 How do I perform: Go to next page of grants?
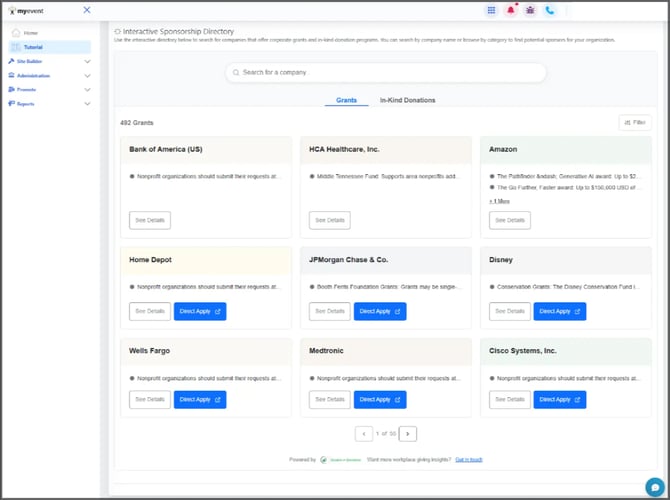pyautogui.click(x=408, y=433)
